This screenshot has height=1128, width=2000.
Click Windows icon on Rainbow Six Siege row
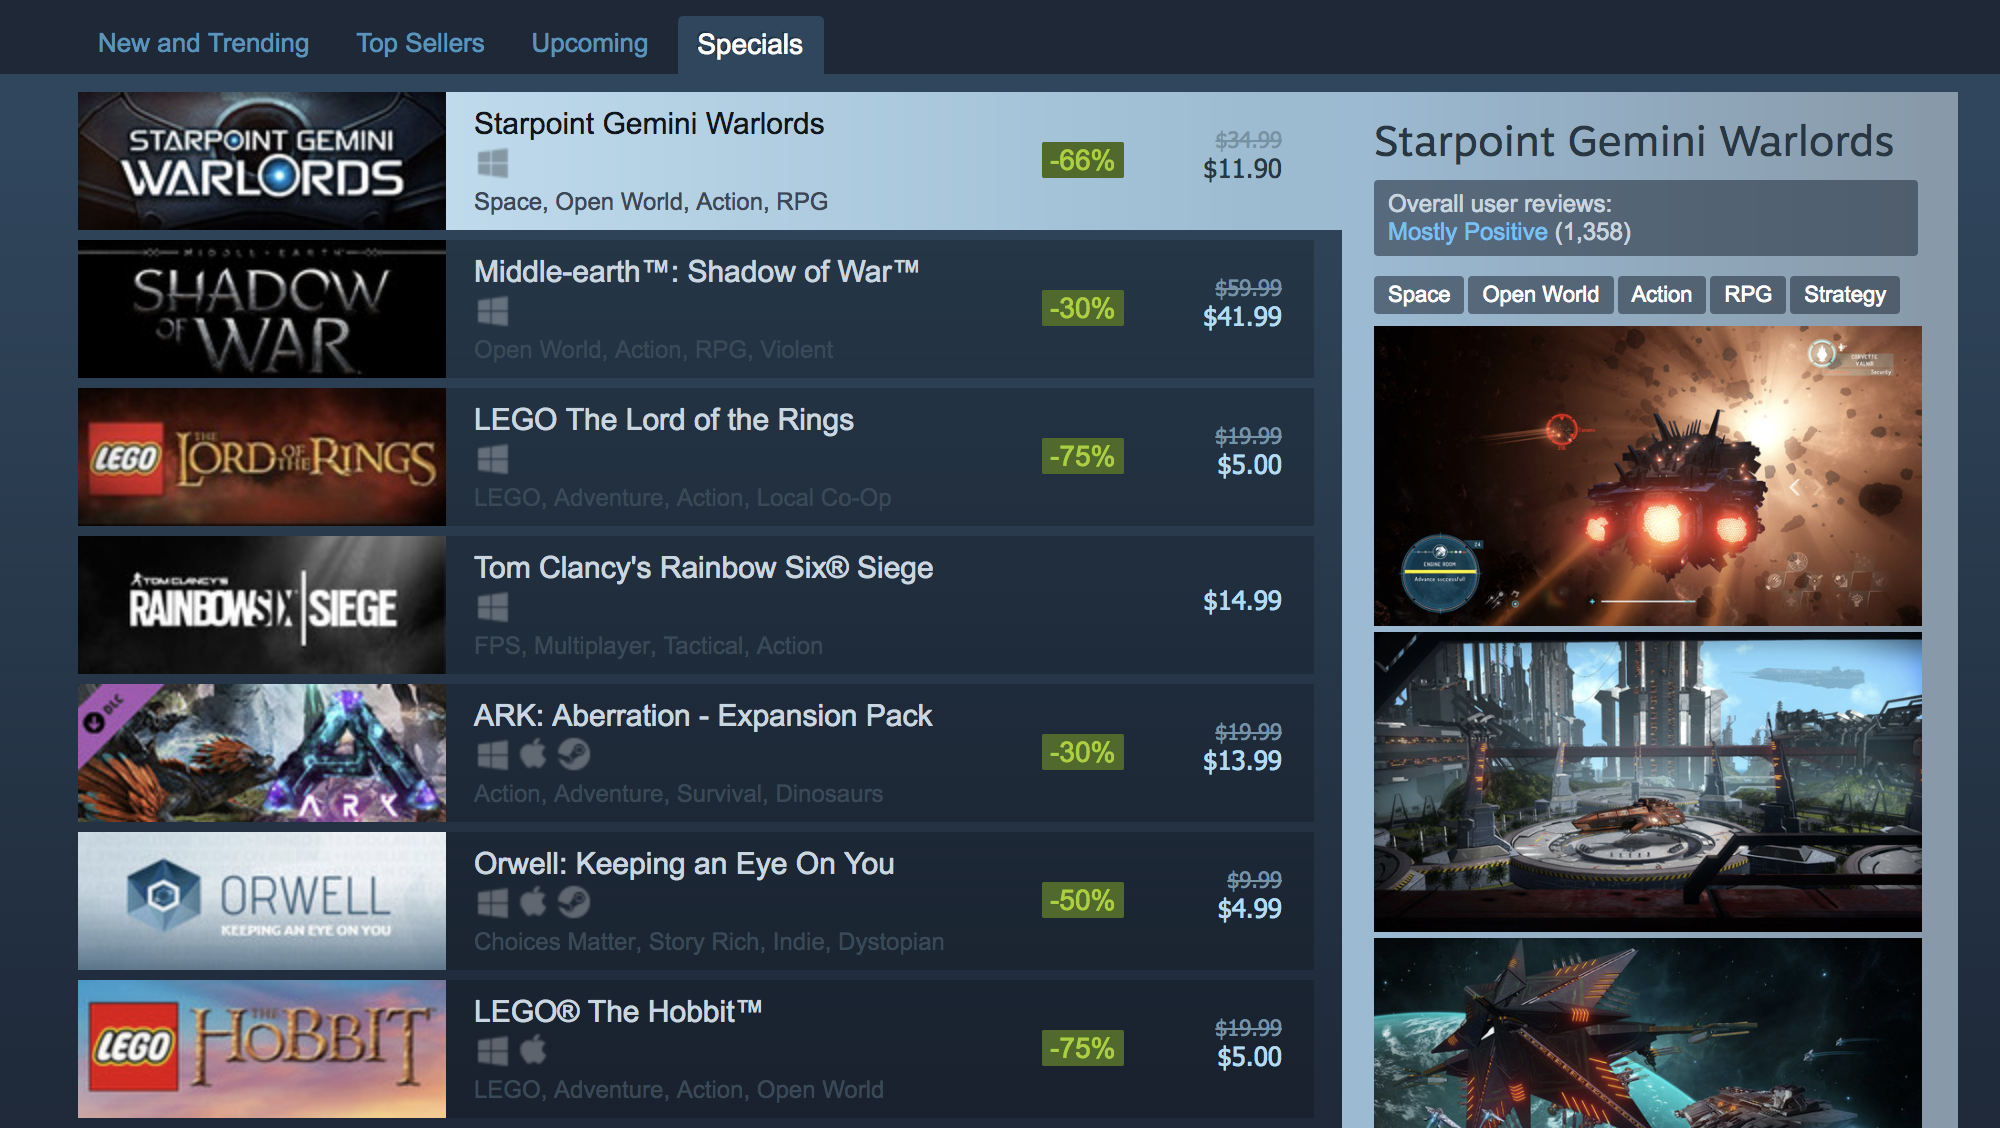pyautogui.click(x=492, y=607)
